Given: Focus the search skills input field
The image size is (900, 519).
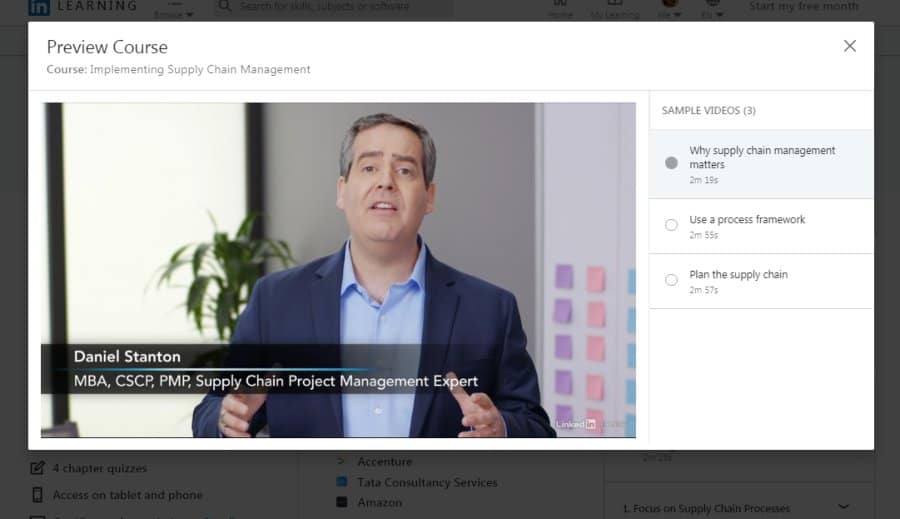Looking at the screenshot, I should click(333, 6).
